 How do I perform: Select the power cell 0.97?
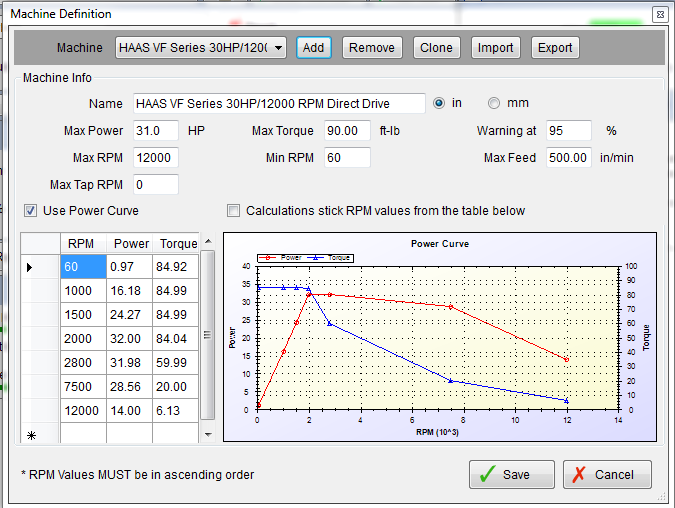tap(129, 266)
